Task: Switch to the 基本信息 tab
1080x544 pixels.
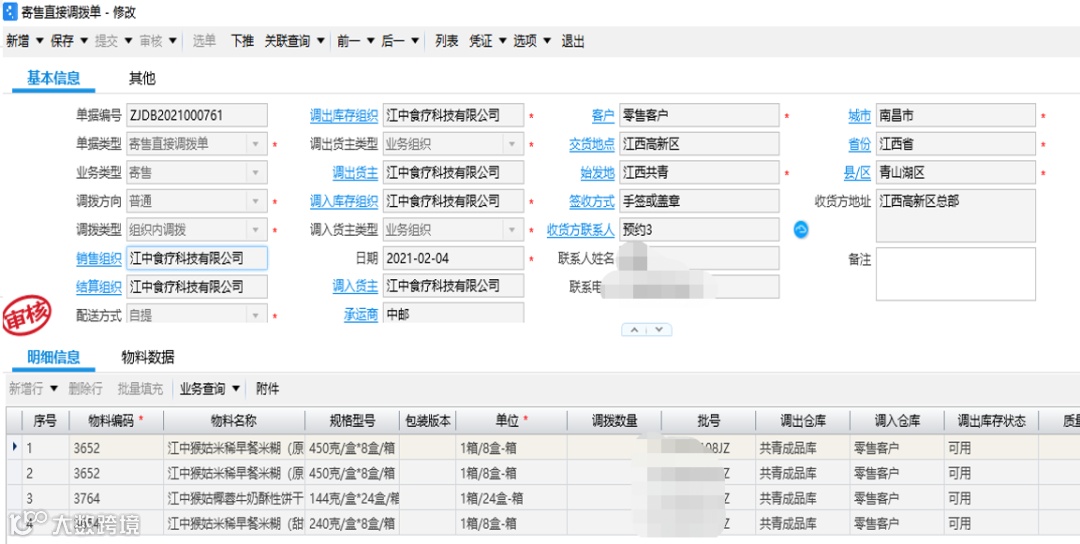Action: pos(53,78)
